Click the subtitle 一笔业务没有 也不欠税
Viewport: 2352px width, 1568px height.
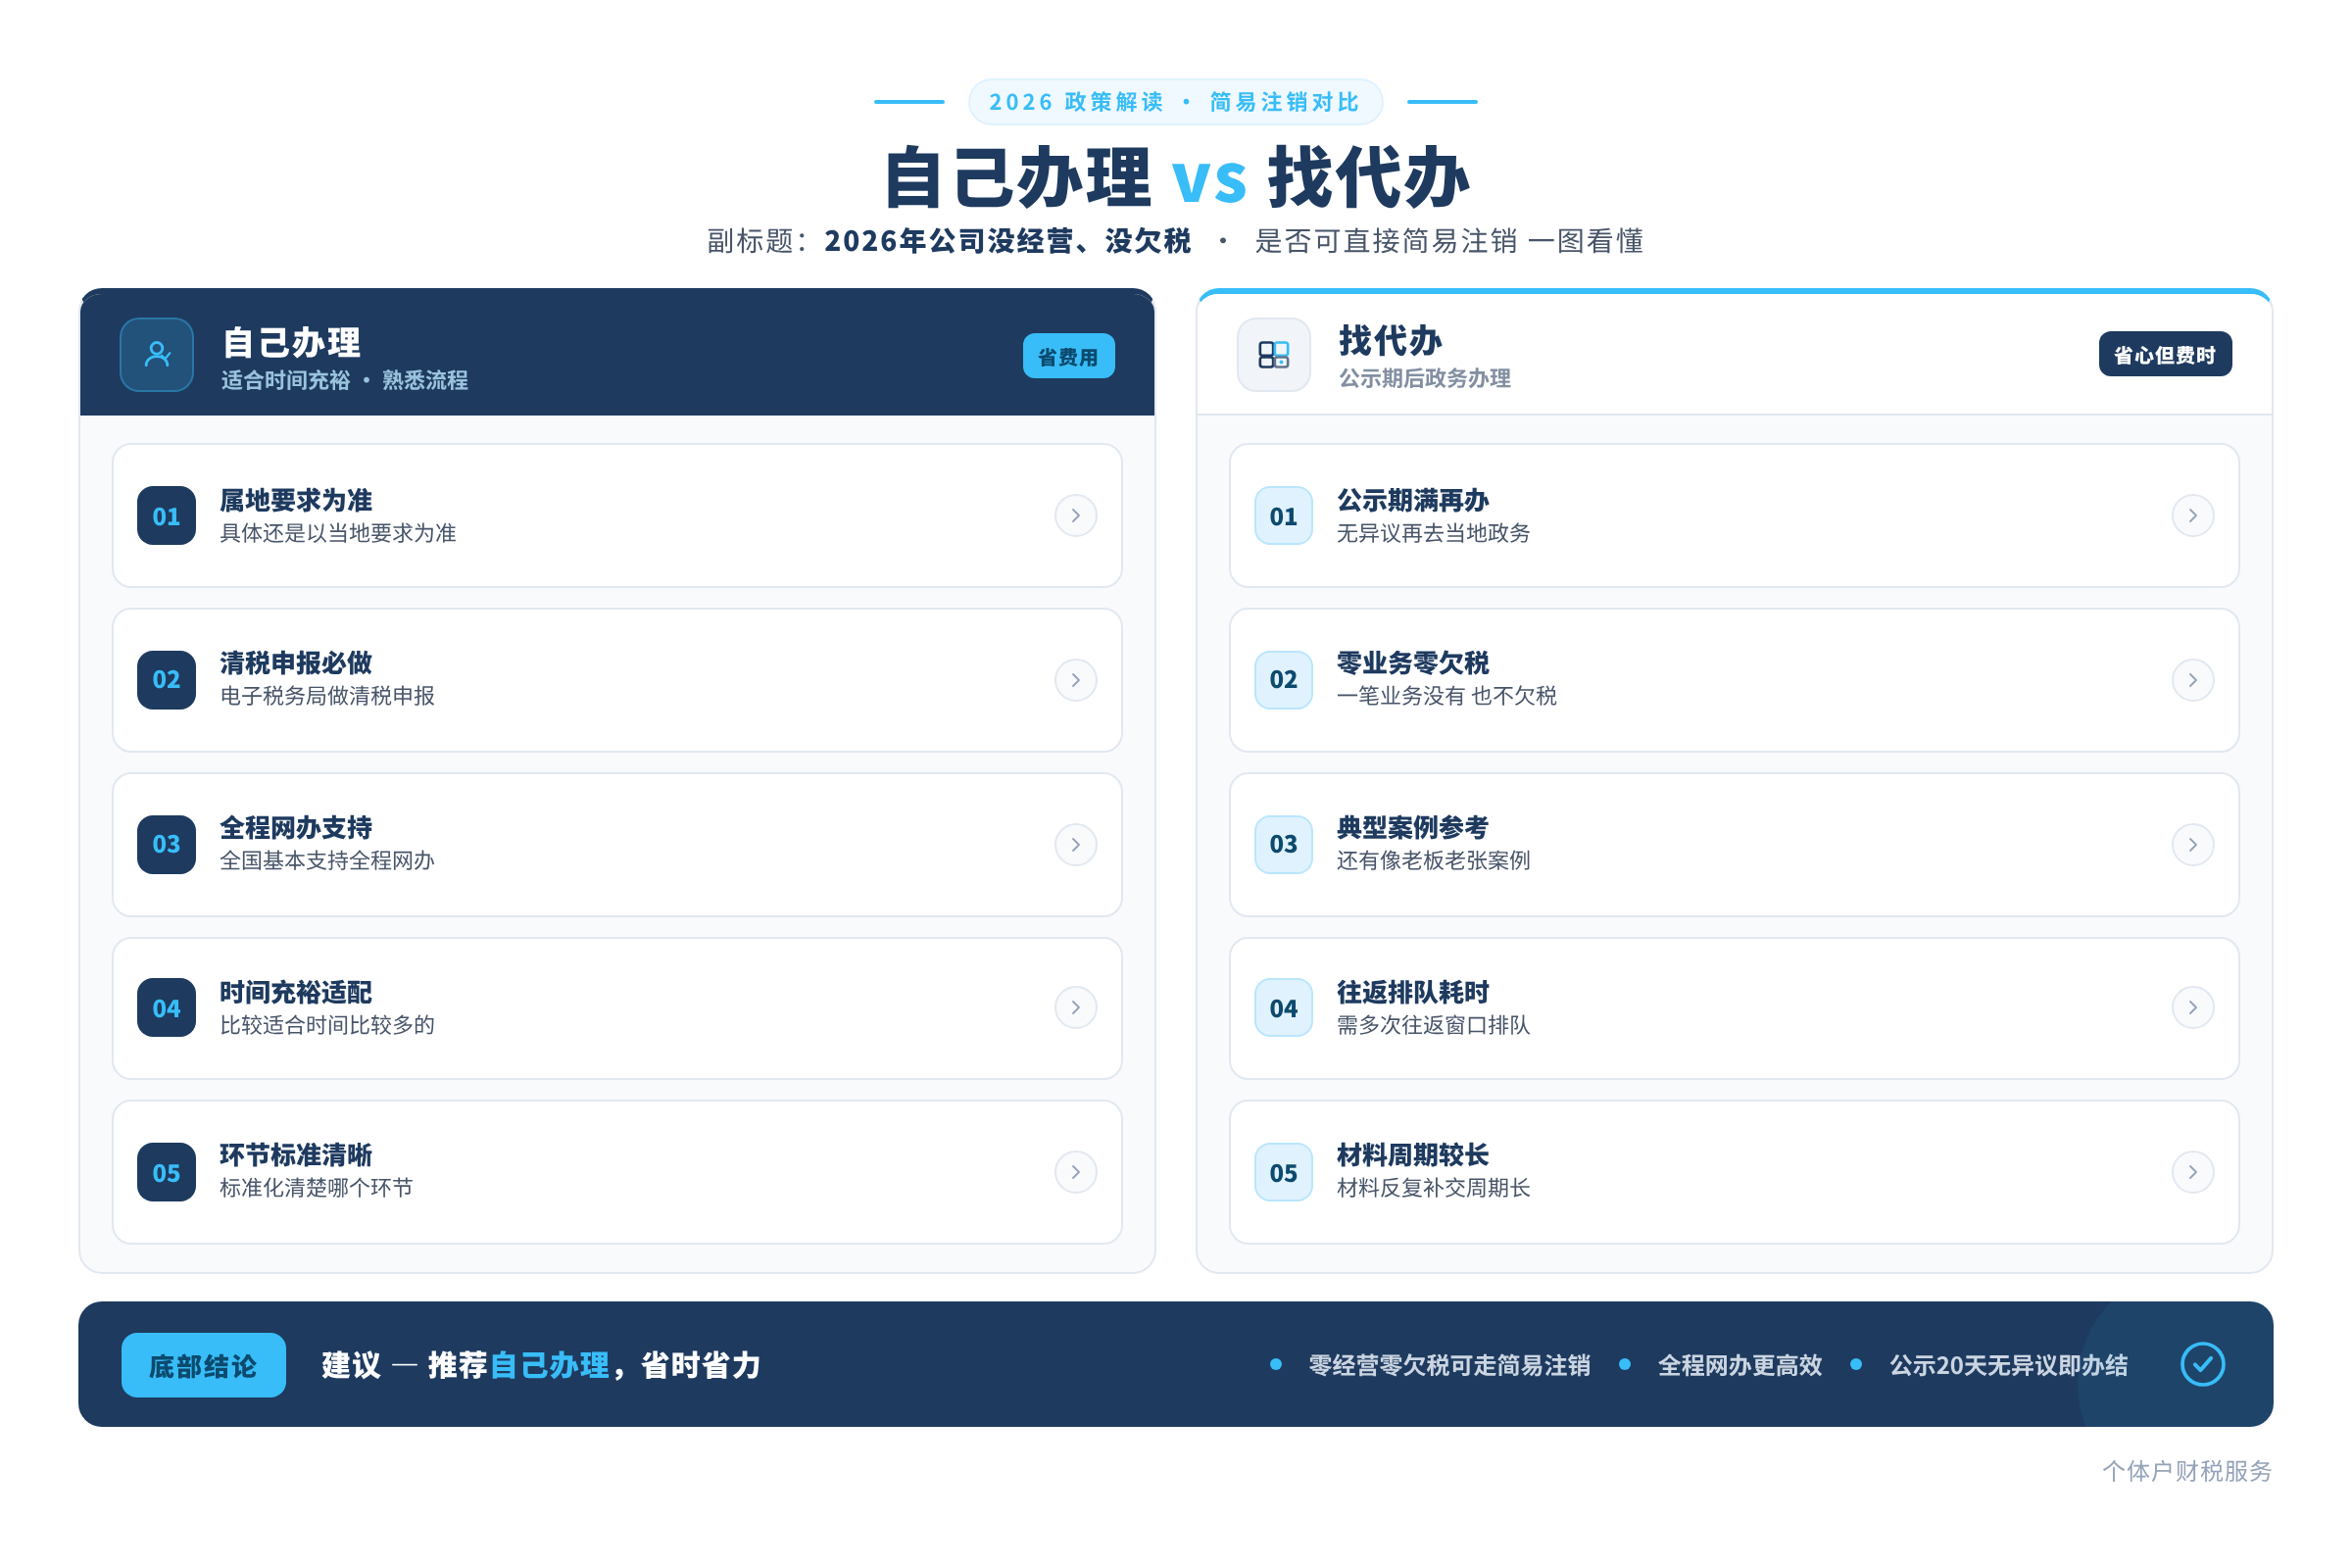click(x=1447, y=697)
